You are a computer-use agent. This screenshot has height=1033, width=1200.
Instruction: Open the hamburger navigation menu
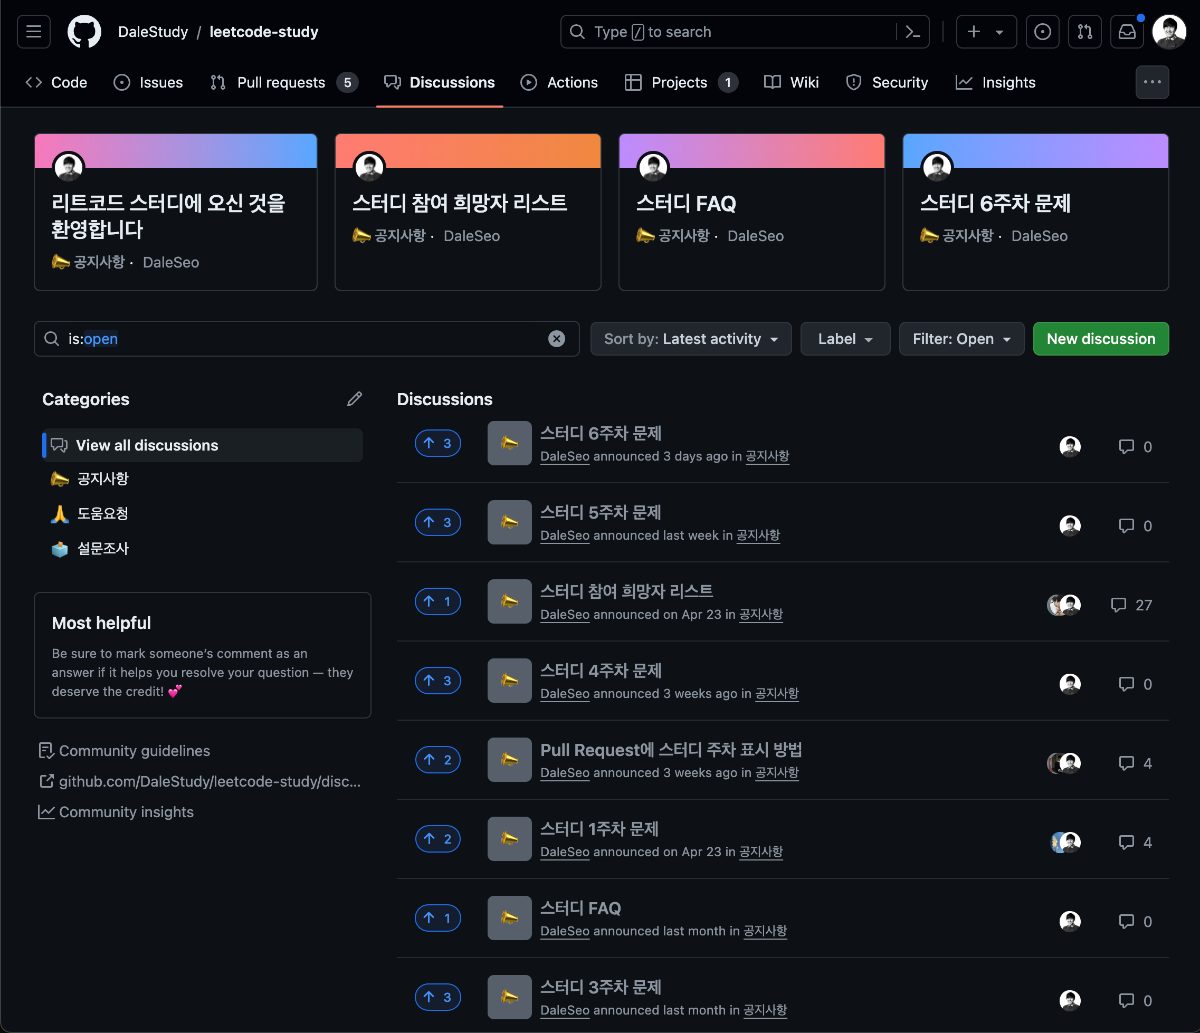coord(33,32)
